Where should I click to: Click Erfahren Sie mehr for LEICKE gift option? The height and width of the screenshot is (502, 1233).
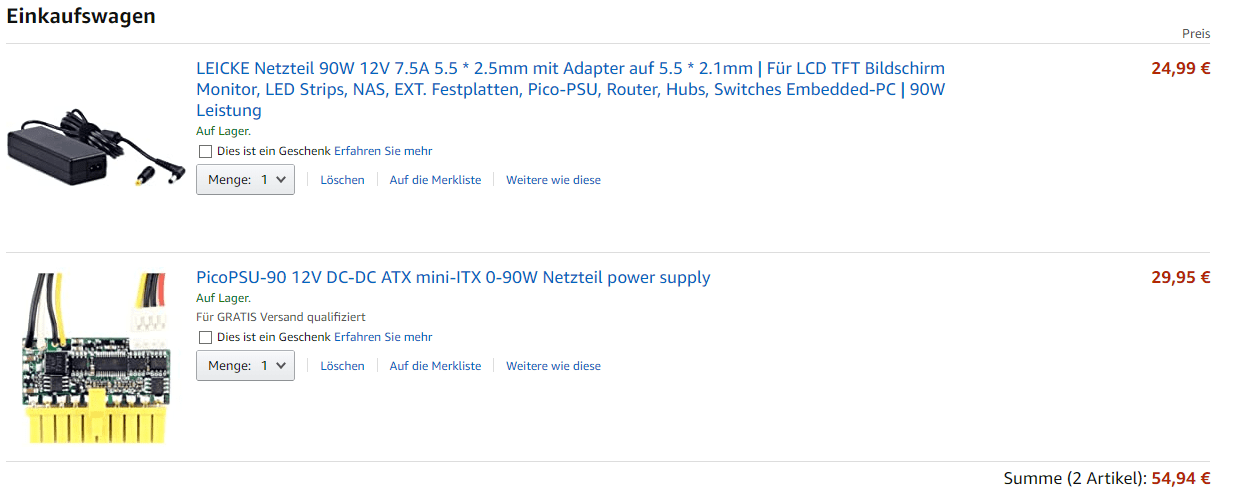click(x=383, y=151)
